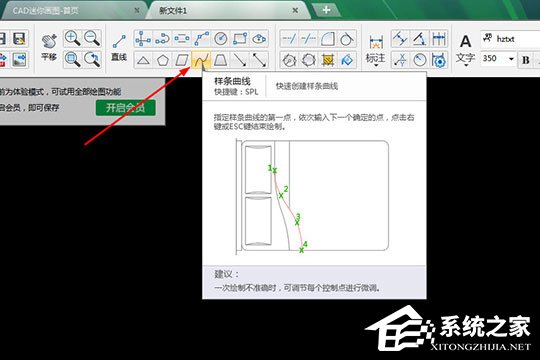Select the revision cloud tool
The image size is (540, 360).
pos(259,39)
